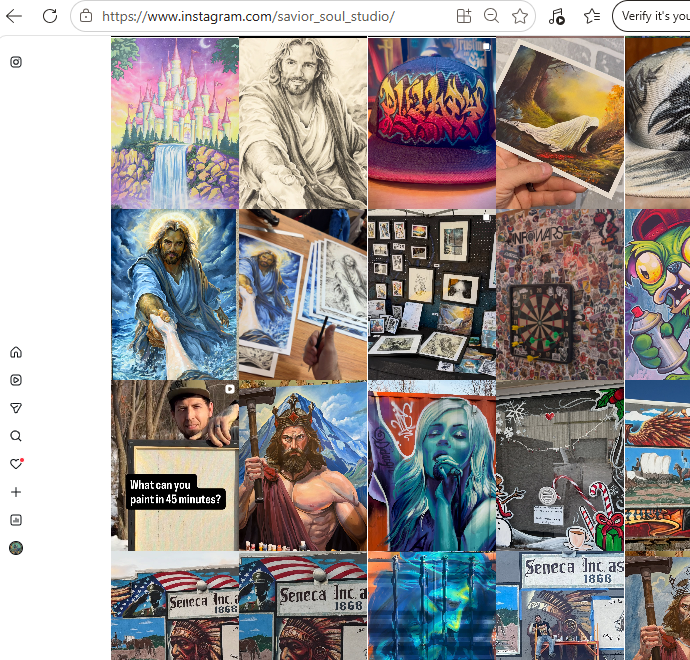Viewport: 690px width, 660px height.
Task: Bookmark this page with the star icon
Action: click(x=520, y=16)
